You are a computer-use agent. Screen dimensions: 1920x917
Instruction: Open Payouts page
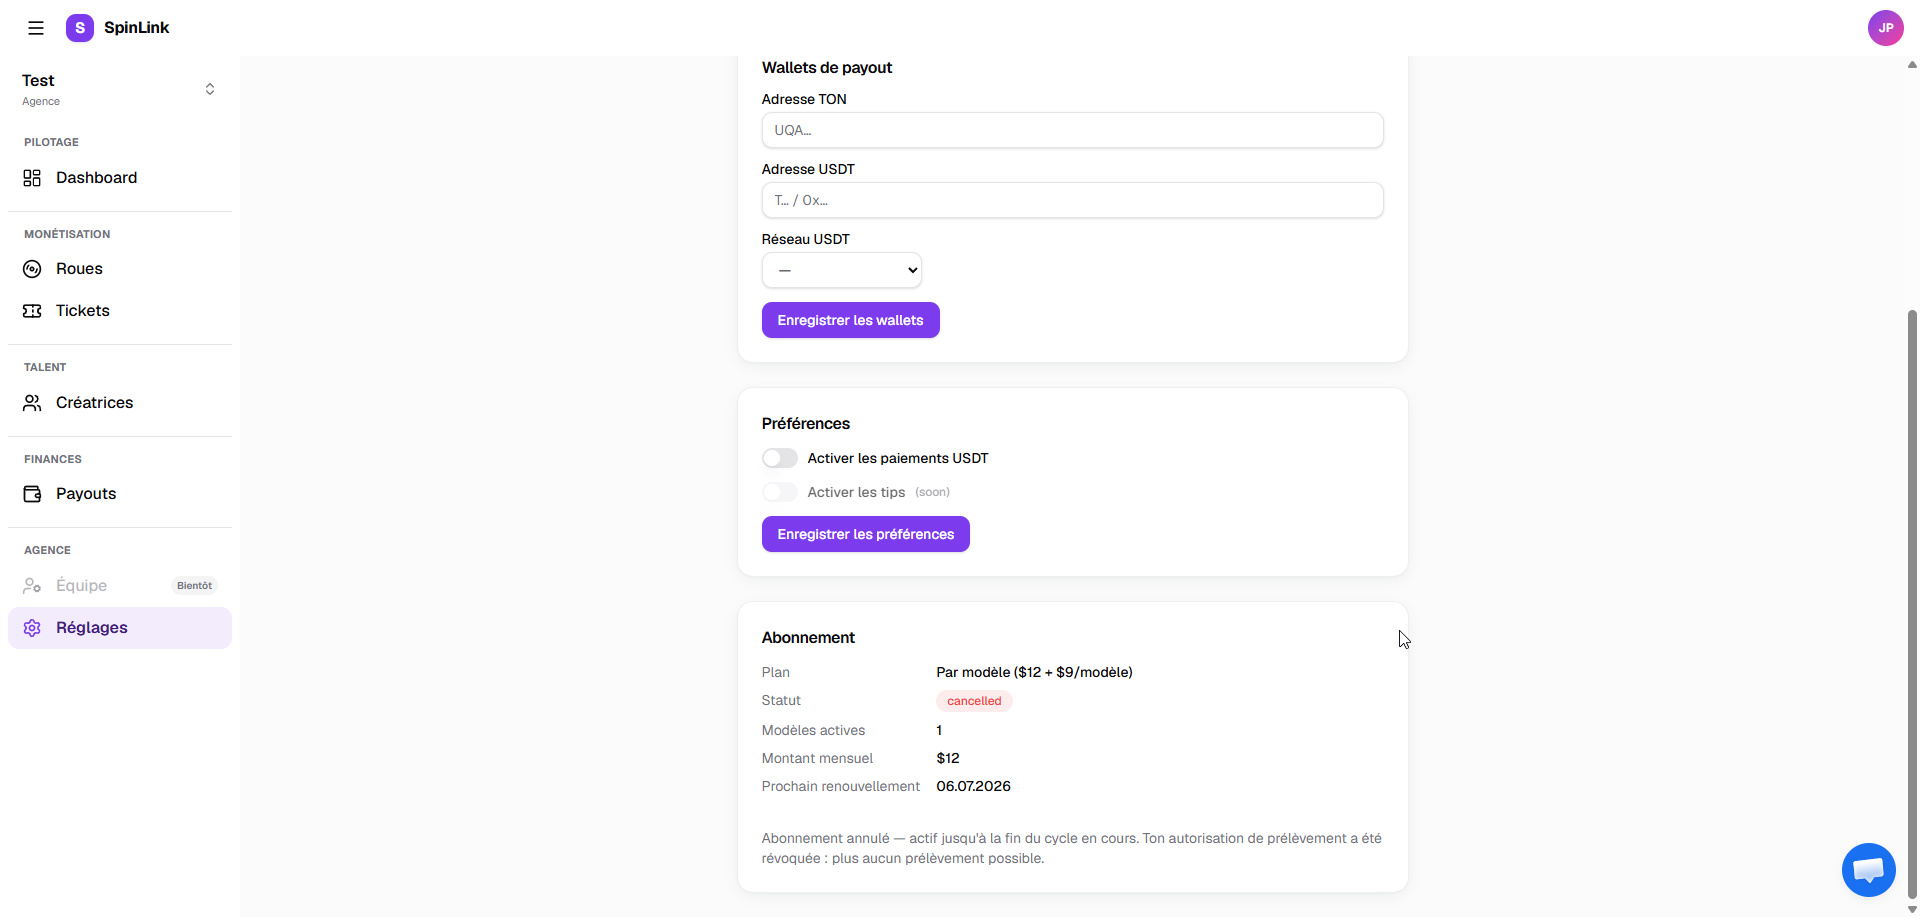[120, 494]
